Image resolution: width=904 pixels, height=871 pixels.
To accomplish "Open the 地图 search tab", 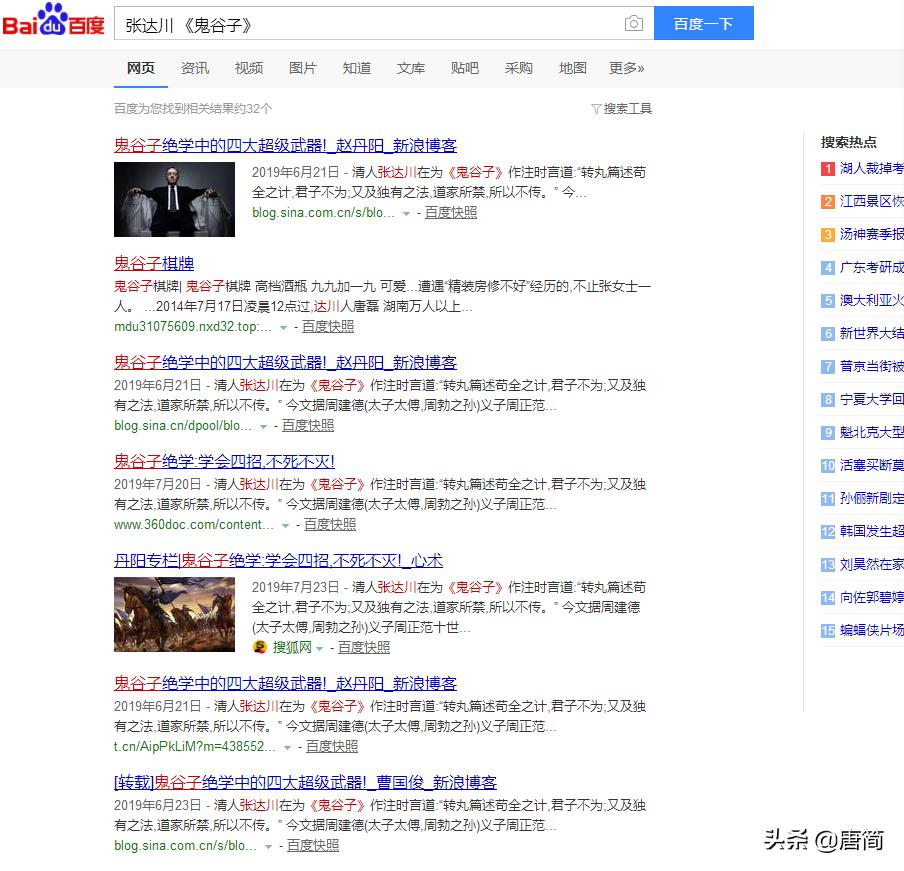I will tap(572, 68).
